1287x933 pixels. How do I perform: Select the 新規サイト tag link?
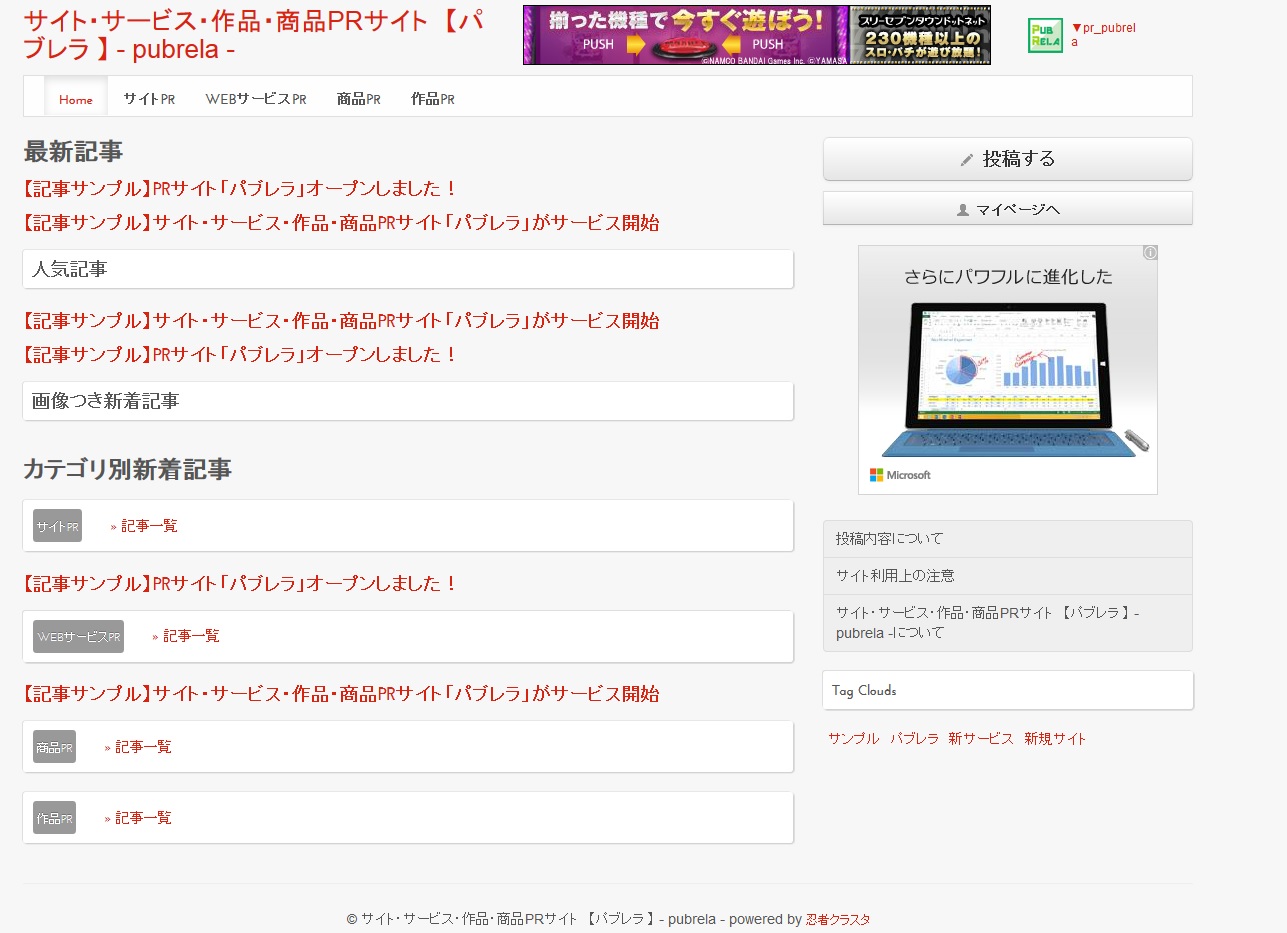1054,739
